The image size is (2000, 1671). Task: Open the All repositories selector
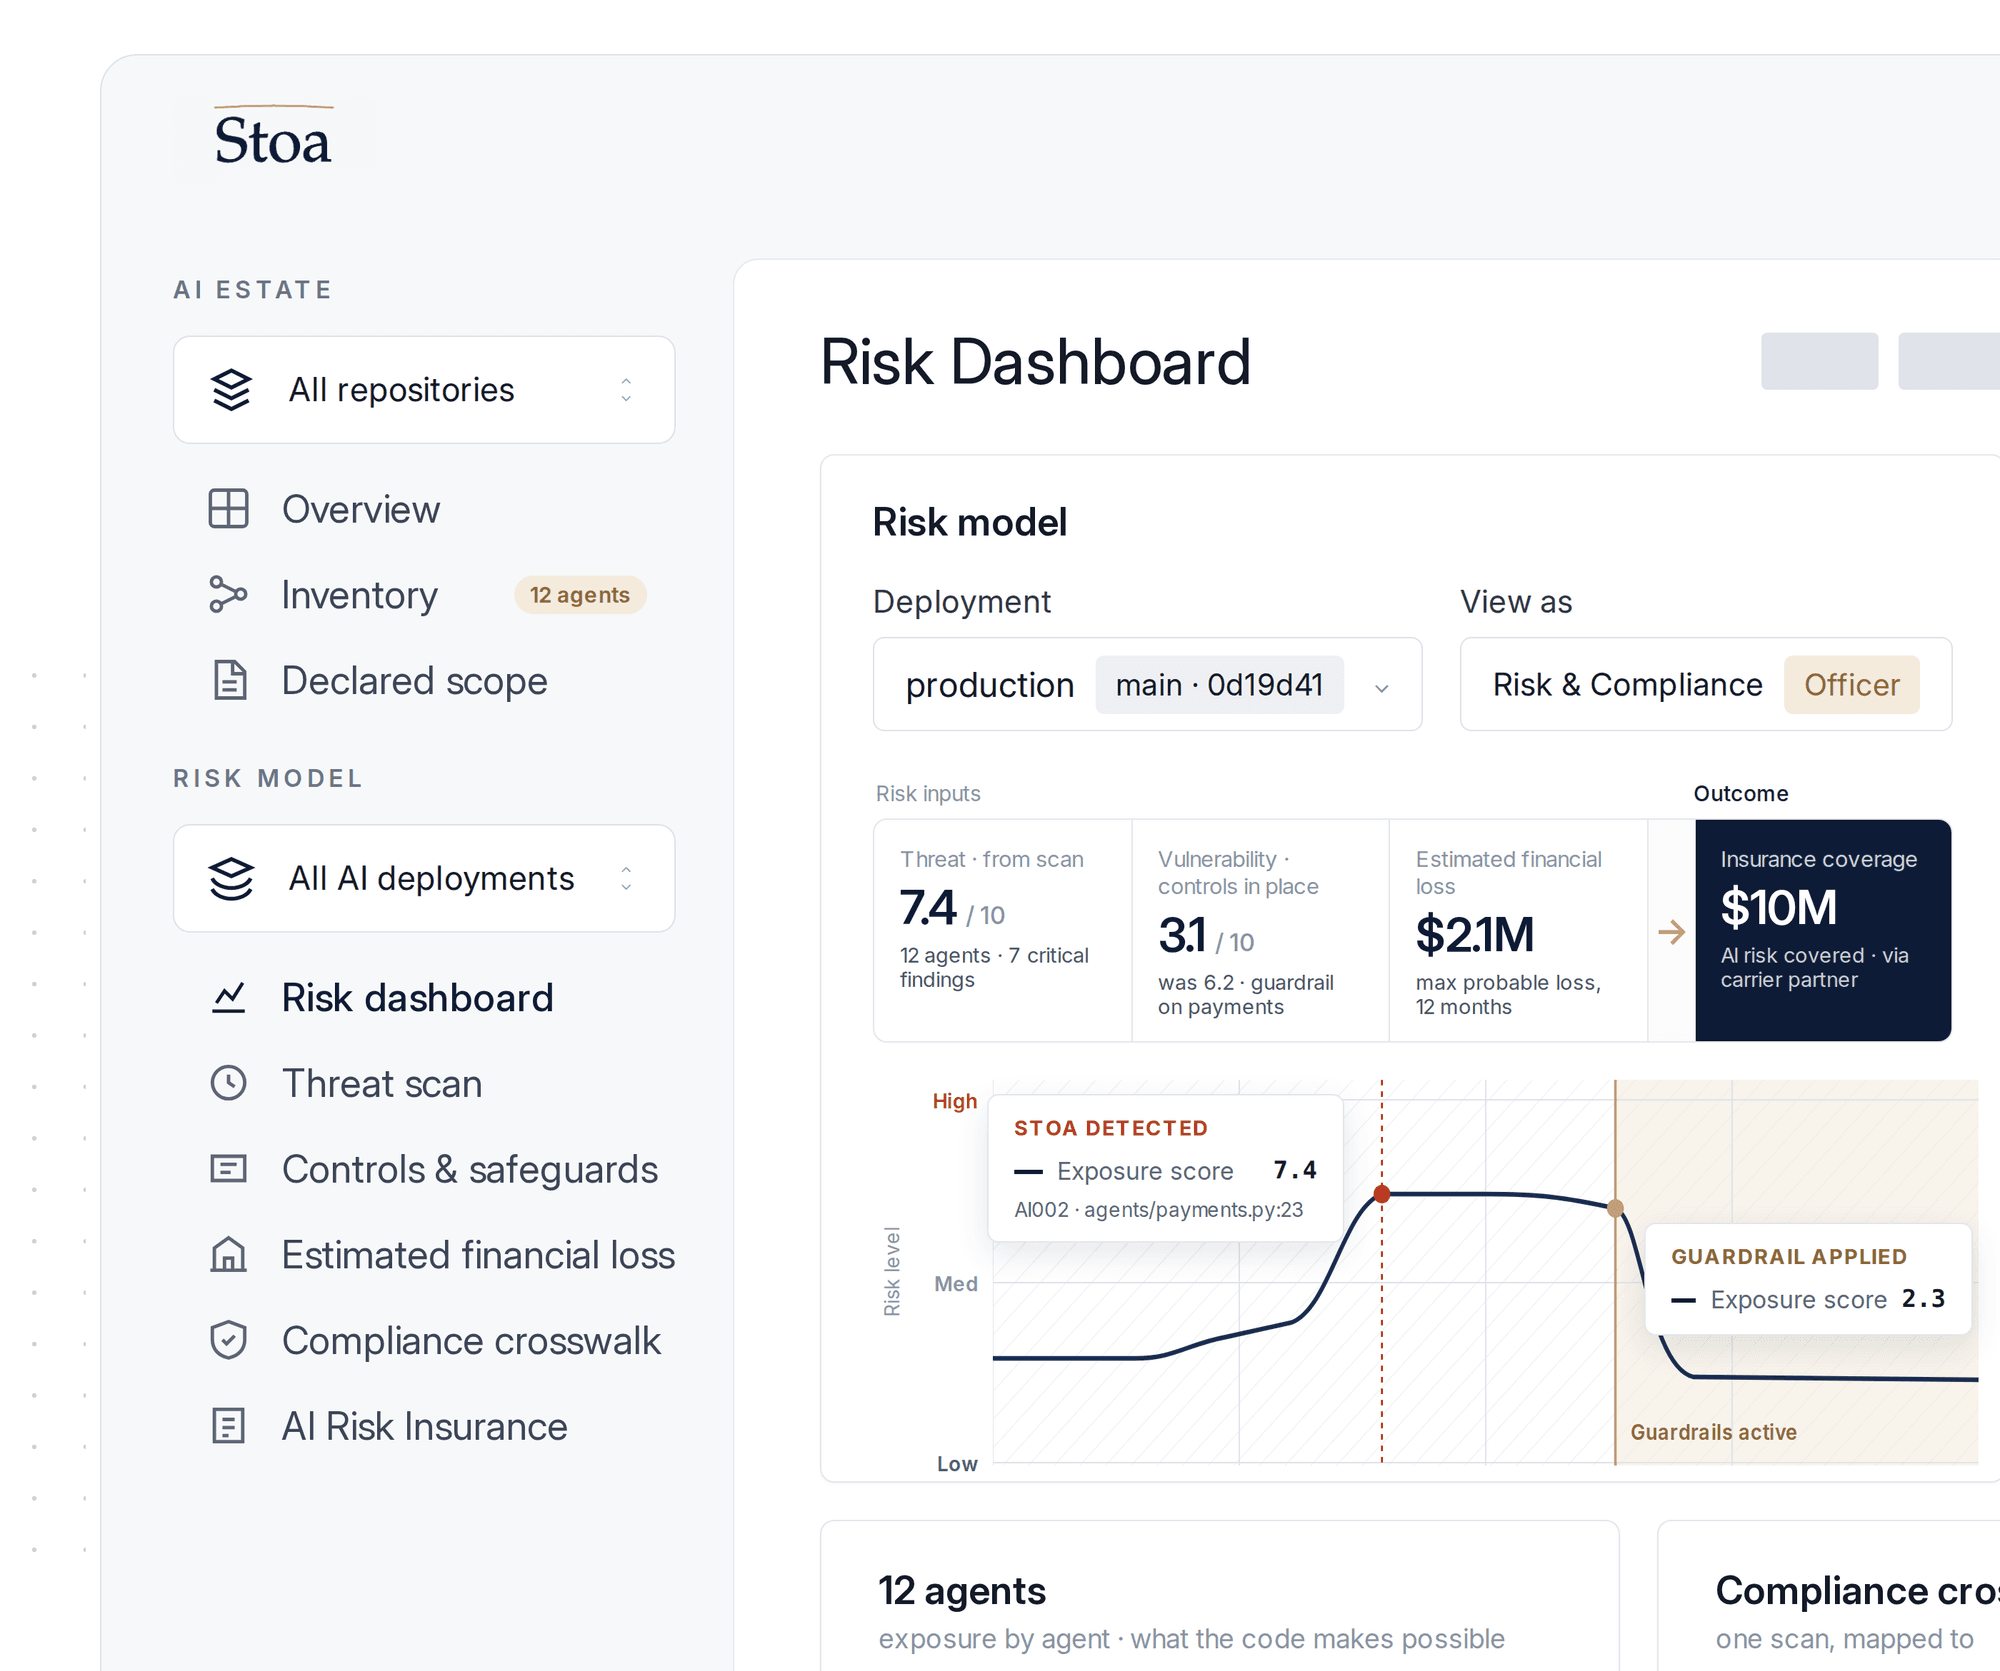424,390
